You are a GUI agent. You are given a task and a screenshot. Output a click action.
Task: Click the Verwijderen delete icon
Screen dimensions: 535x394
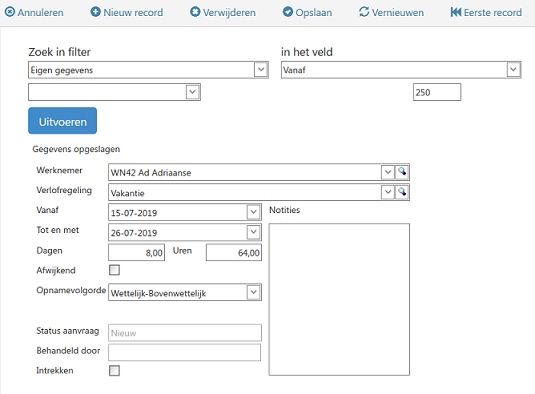195,12
